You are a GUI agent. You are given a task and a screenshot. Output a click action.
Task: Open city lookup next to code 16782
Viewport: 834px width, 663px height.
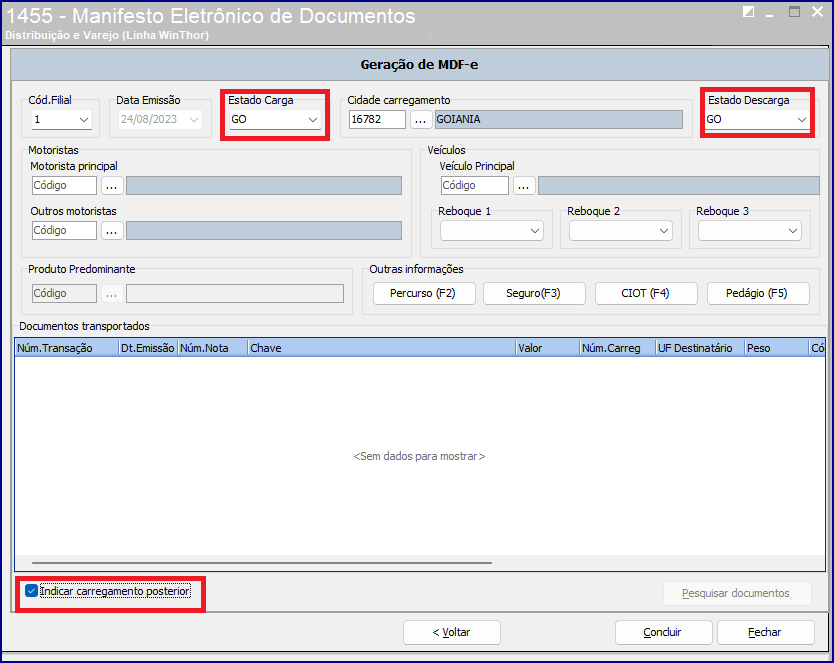[420, 120]
